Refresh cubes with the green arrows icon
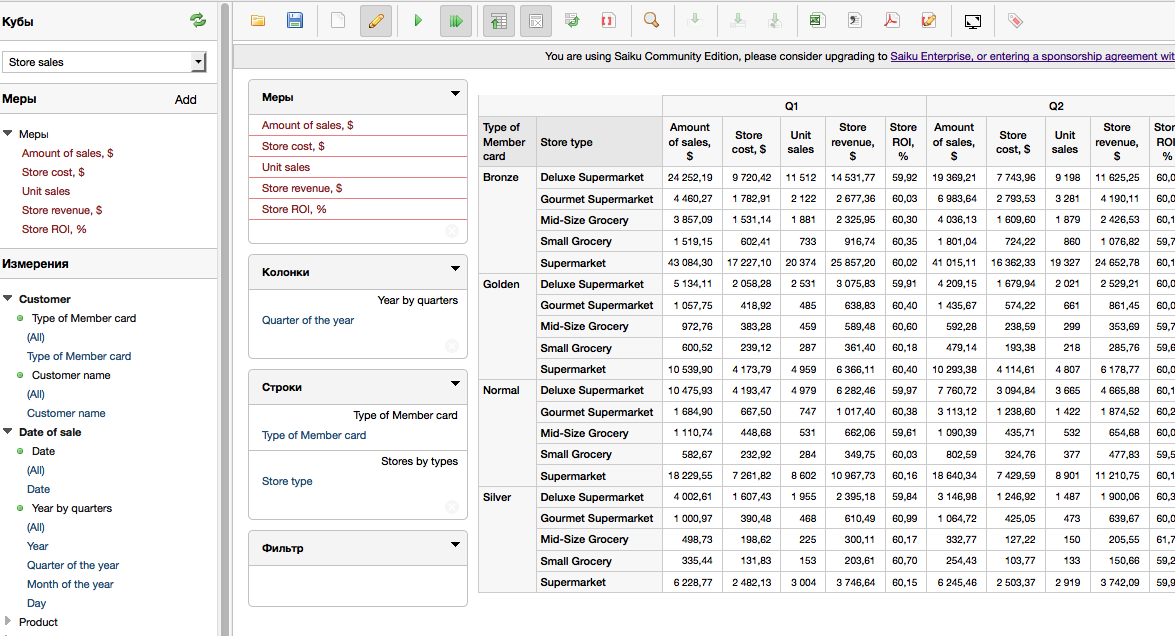The height and width of the screenshot is (636, 1175). pyautogui.click(x=198, y=20)
